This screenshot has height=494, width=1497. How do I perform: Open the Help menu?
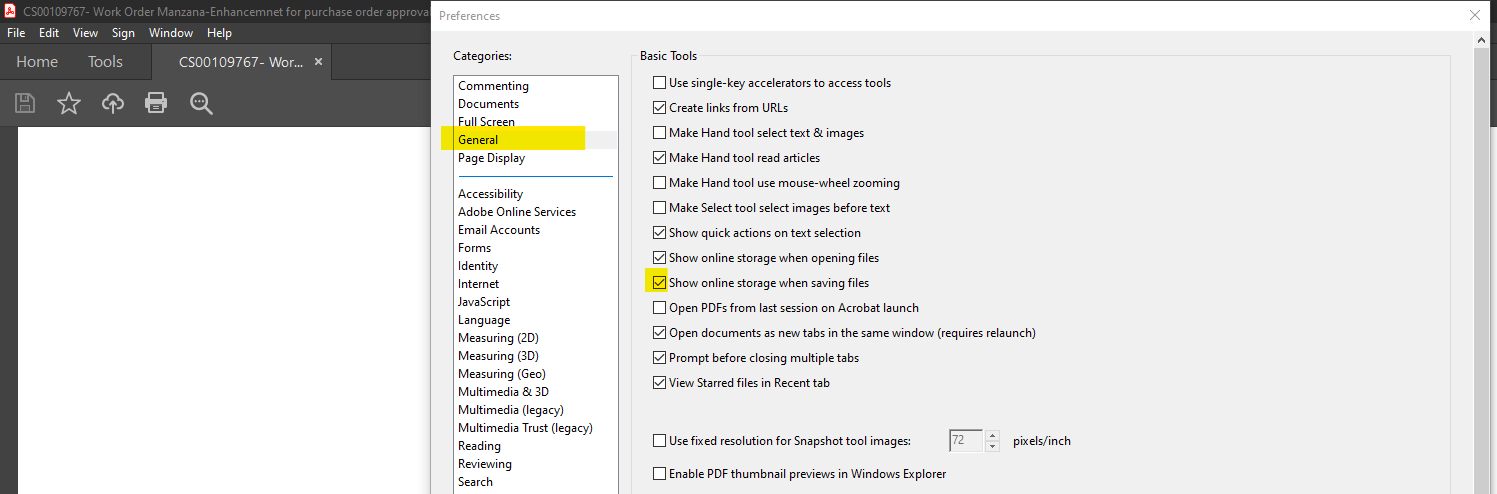pyautogui.click(x=219, y=33)
